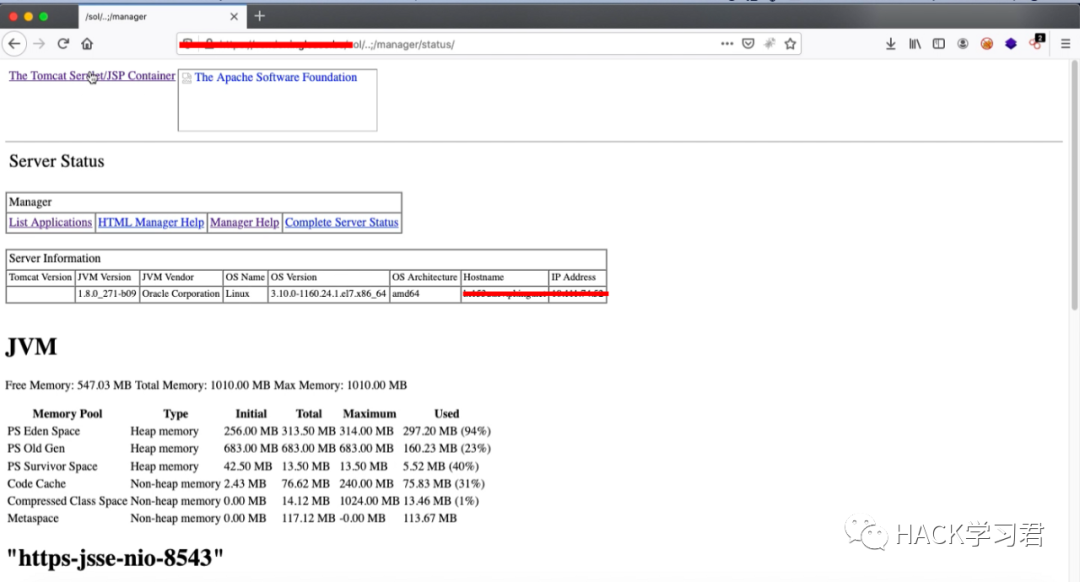Click the PS Eden Space row label
Viewport: 1080px width, 582px height.
[43, 431]
